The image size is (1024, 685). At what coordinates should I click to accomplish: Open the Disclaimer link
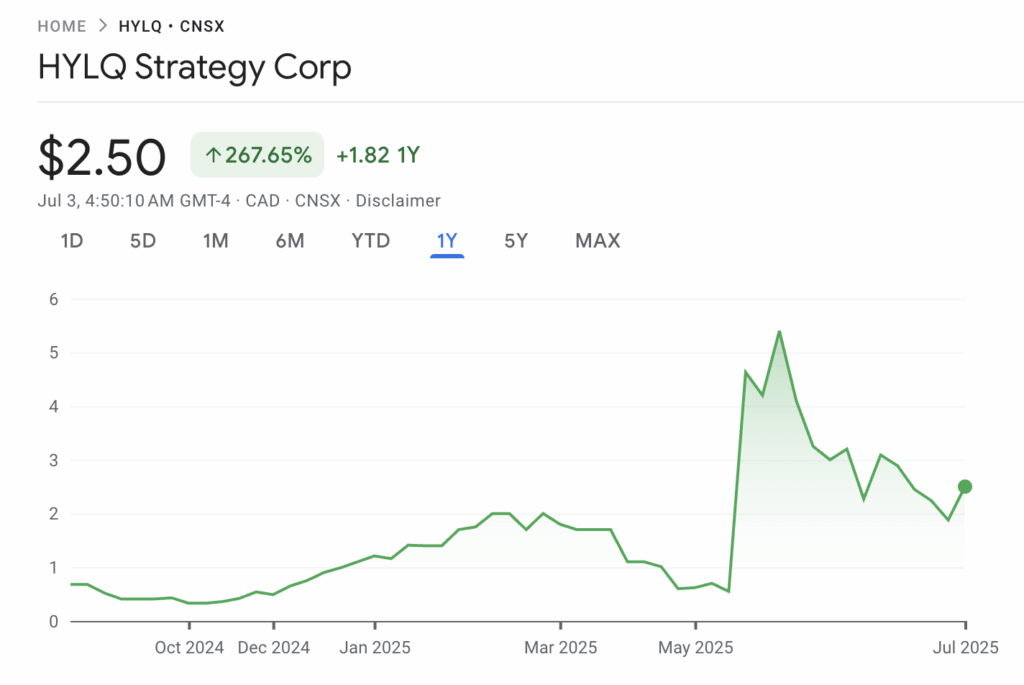397,201
